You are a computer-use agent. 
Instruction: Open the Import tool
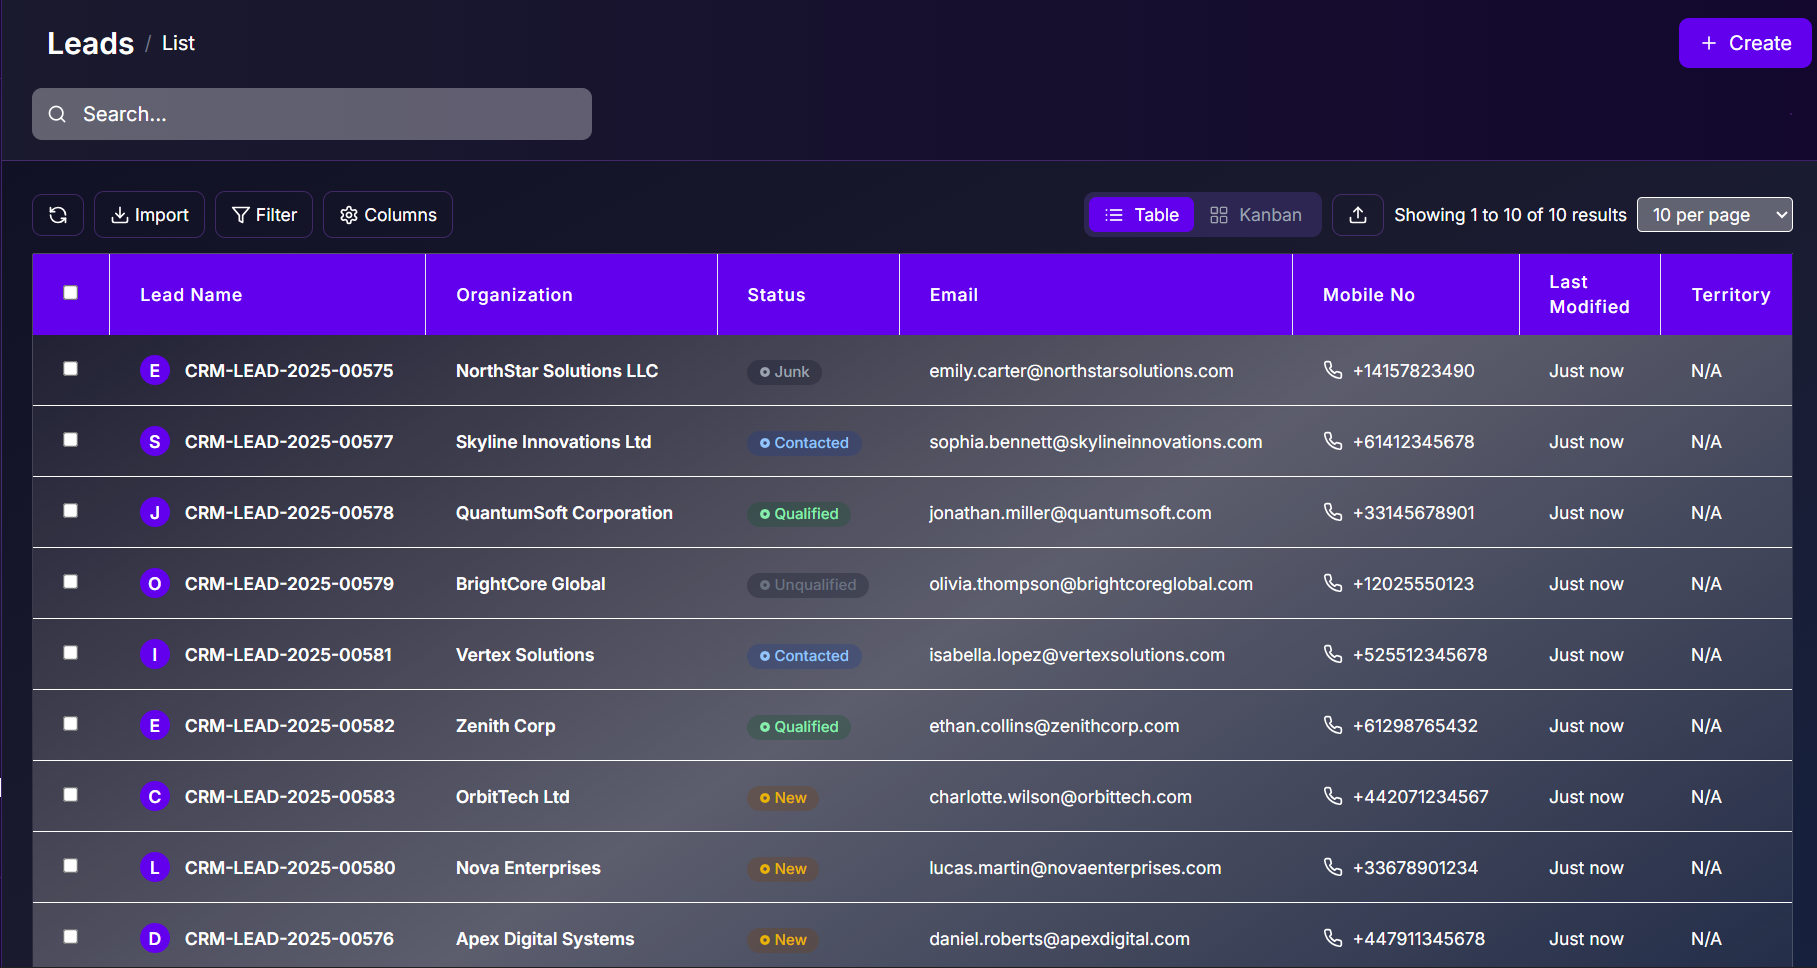(149, 214)
